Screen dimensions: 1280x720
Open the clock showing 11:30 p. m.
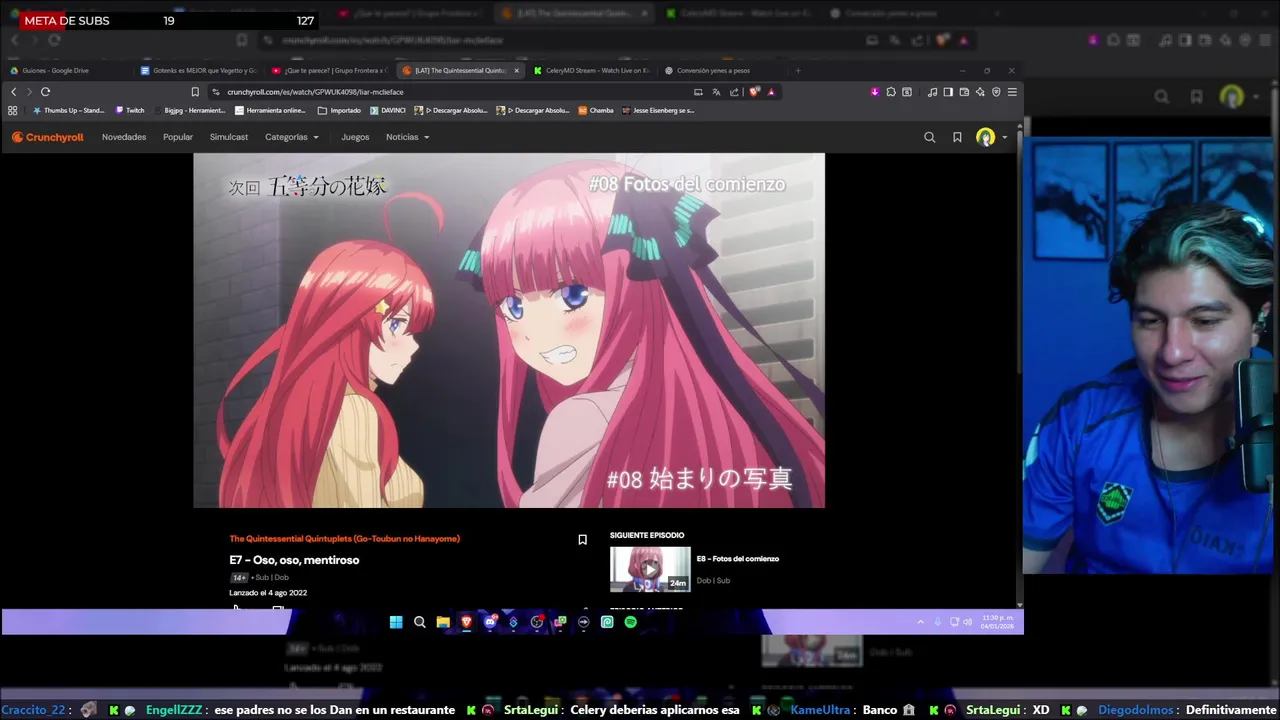click(x=997, y=622)
